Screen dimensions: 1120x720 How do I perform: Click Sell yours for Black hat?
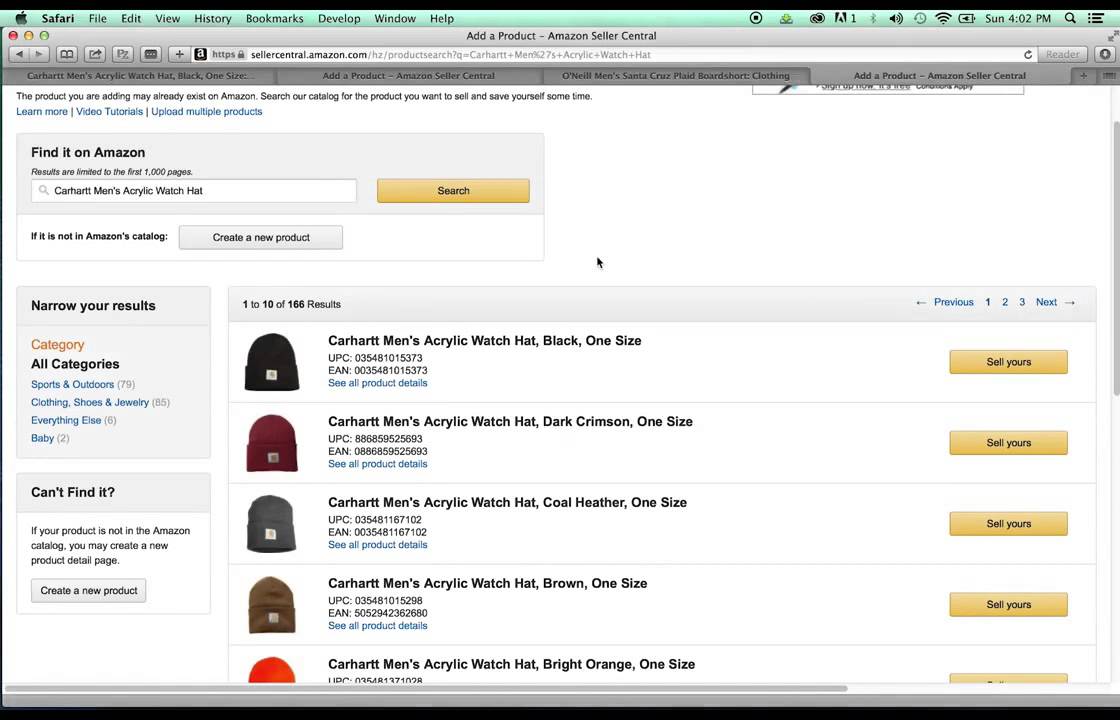pos(1008,362)
